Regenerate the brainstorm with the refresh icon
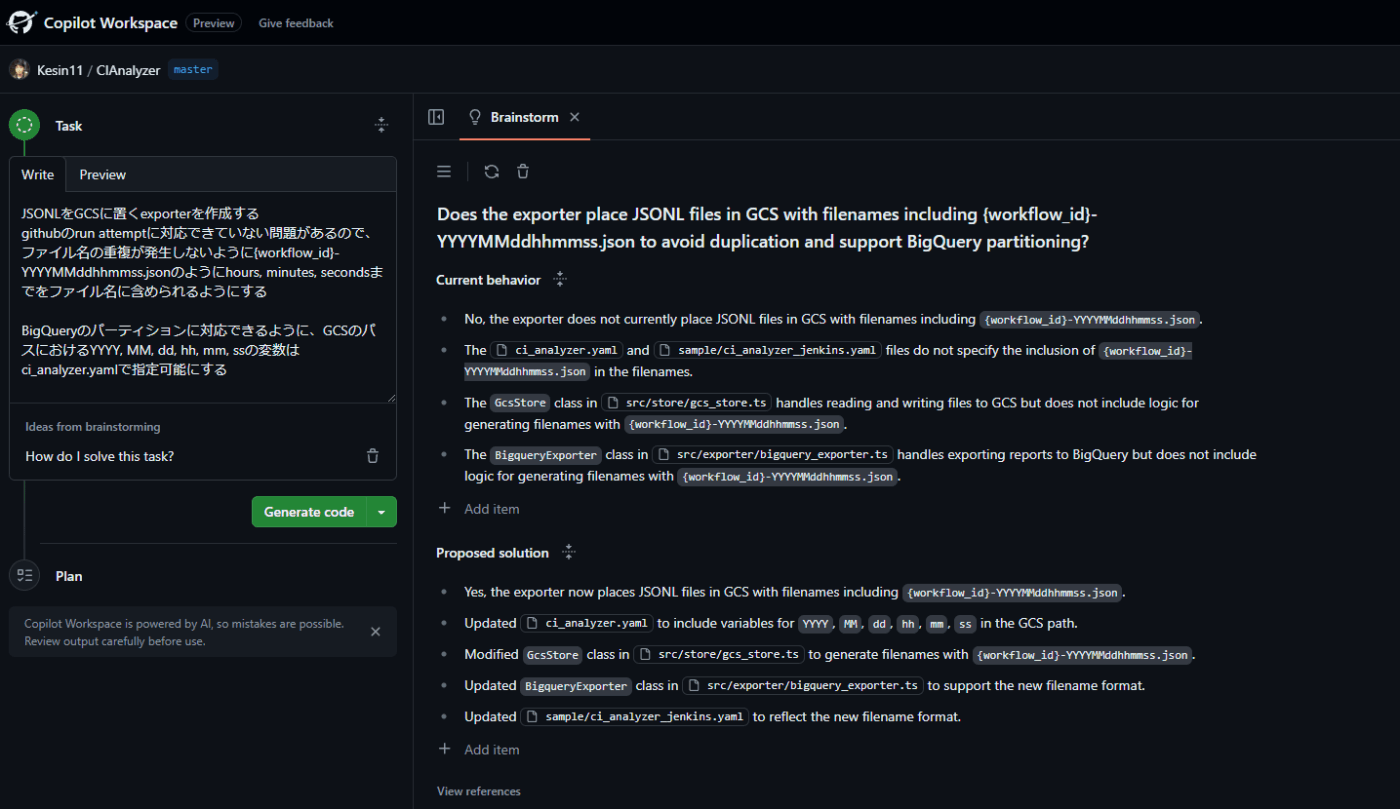 coord(491,172)
